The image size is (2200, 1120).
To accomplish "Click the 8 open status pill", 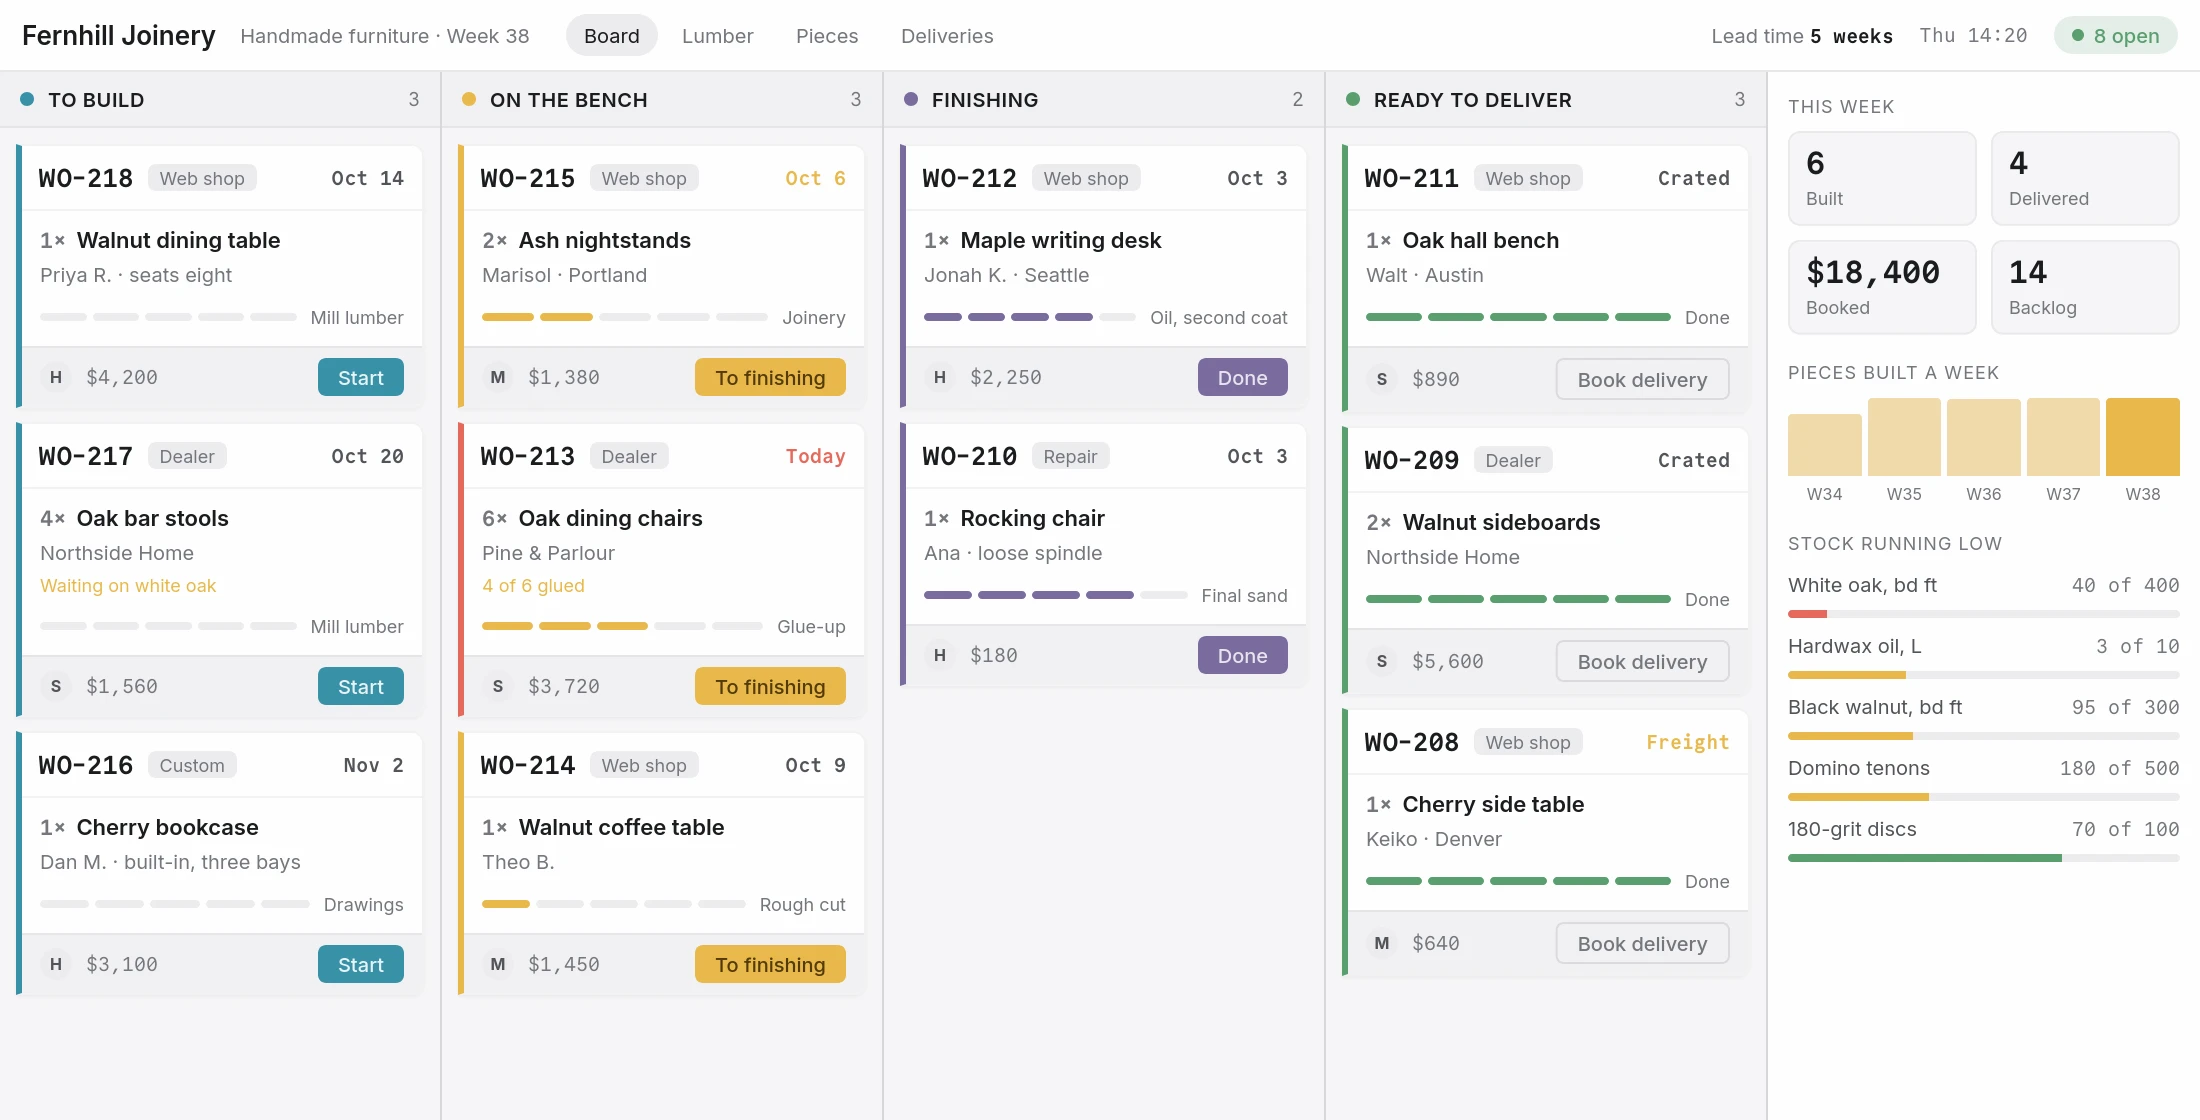I will point(2115,36).
